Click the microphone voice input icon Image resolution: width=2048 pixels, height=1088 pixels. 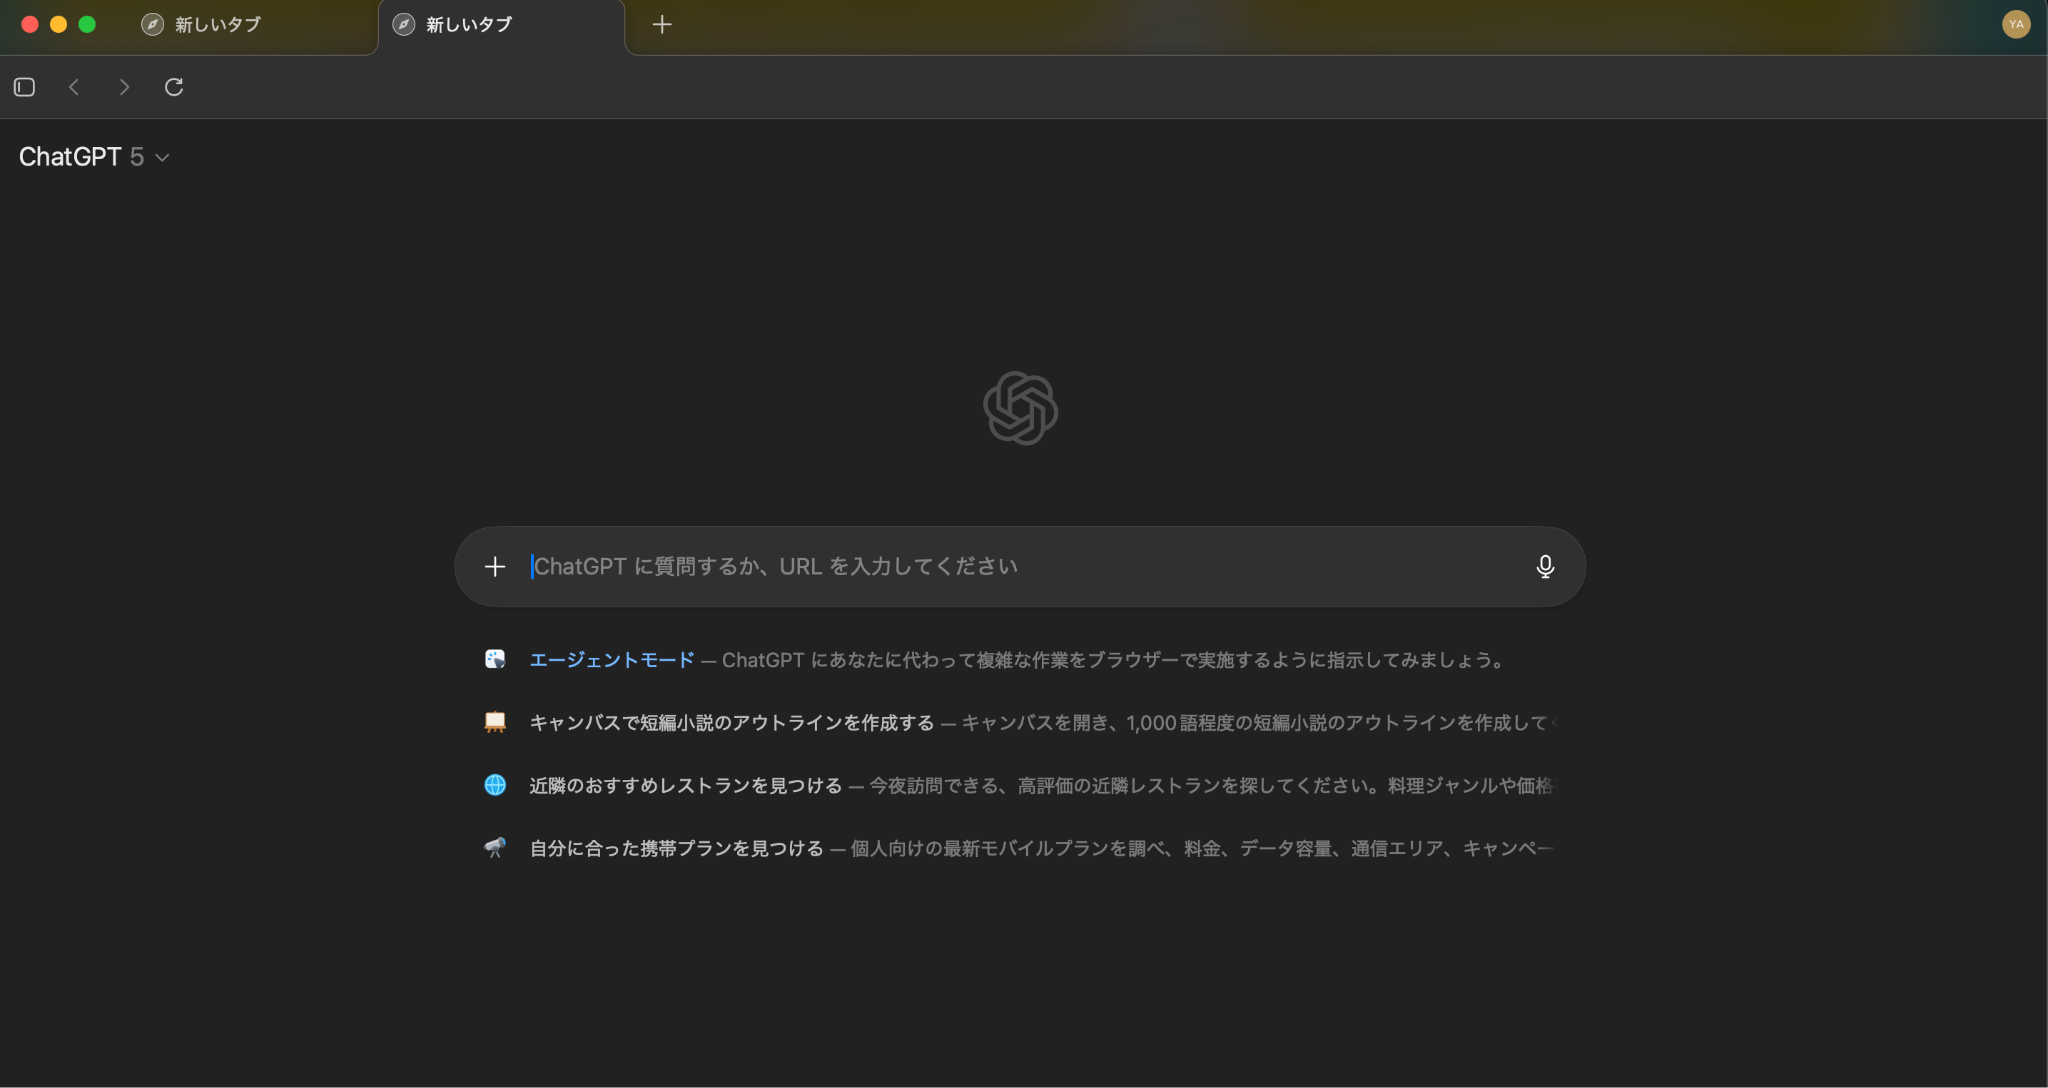tap(1545, 567)
